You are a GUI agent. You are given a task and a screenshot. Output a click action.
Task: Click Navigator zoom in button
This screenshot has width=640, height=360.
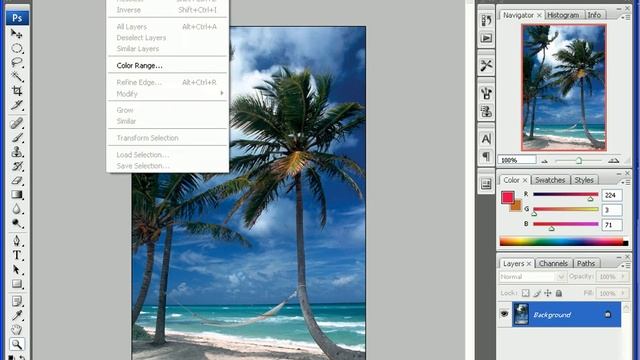point(613,161)
